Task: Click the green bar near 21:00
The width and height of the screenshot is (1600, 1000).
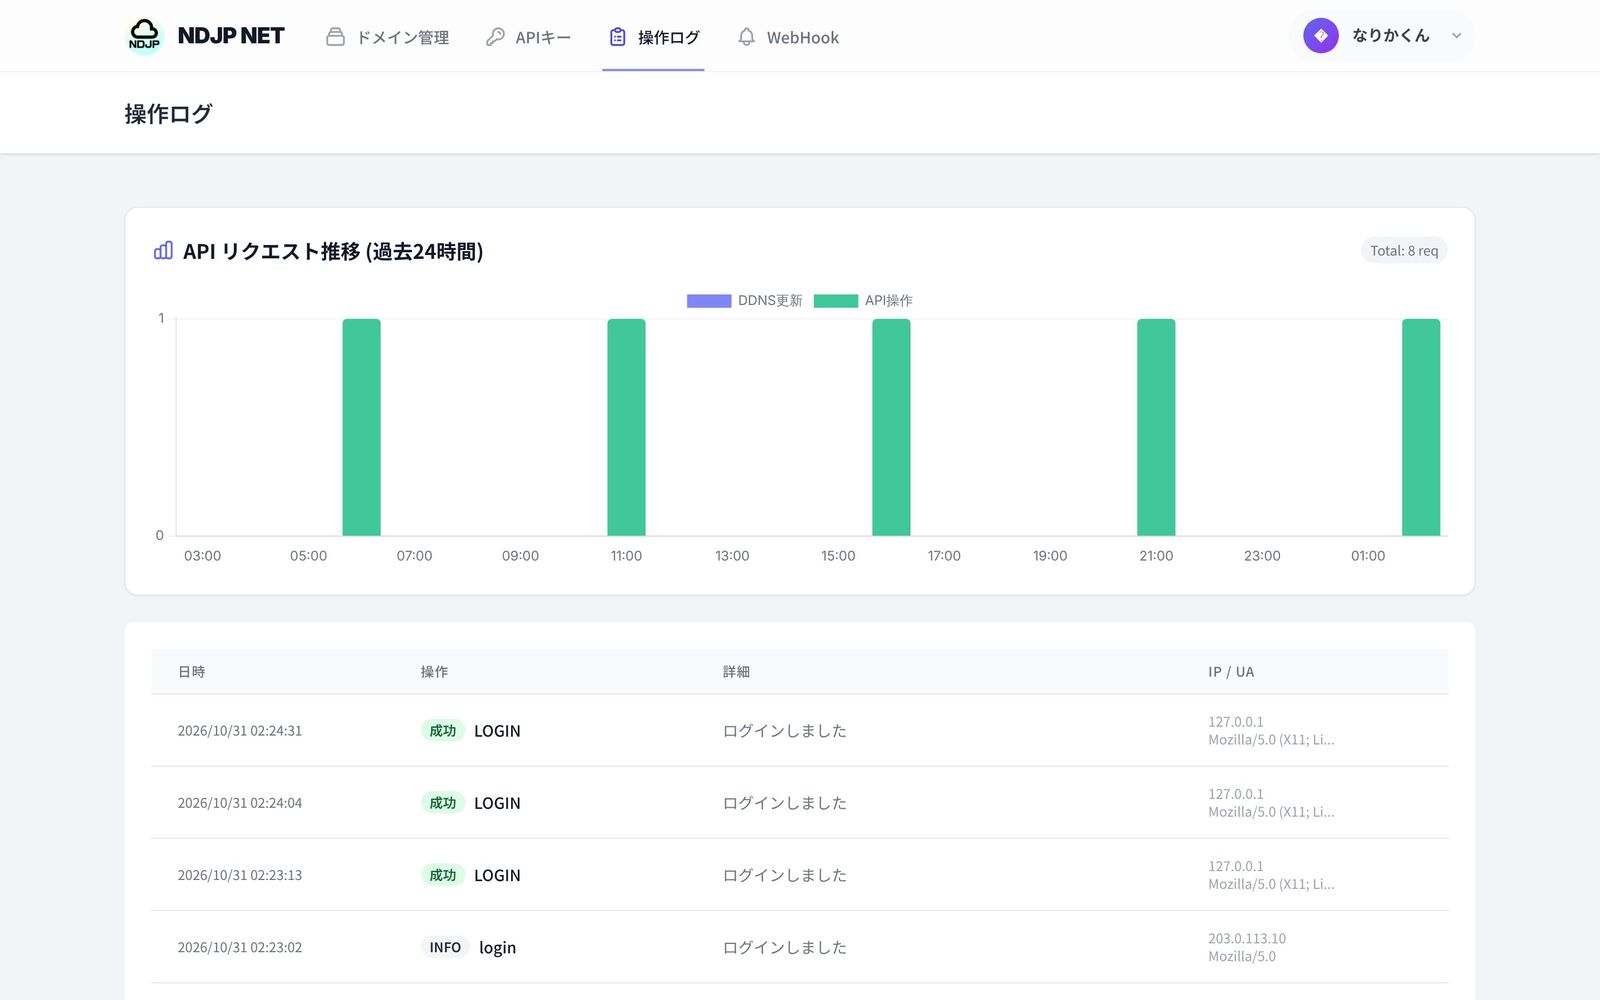Action: [x=1156, y=427]
